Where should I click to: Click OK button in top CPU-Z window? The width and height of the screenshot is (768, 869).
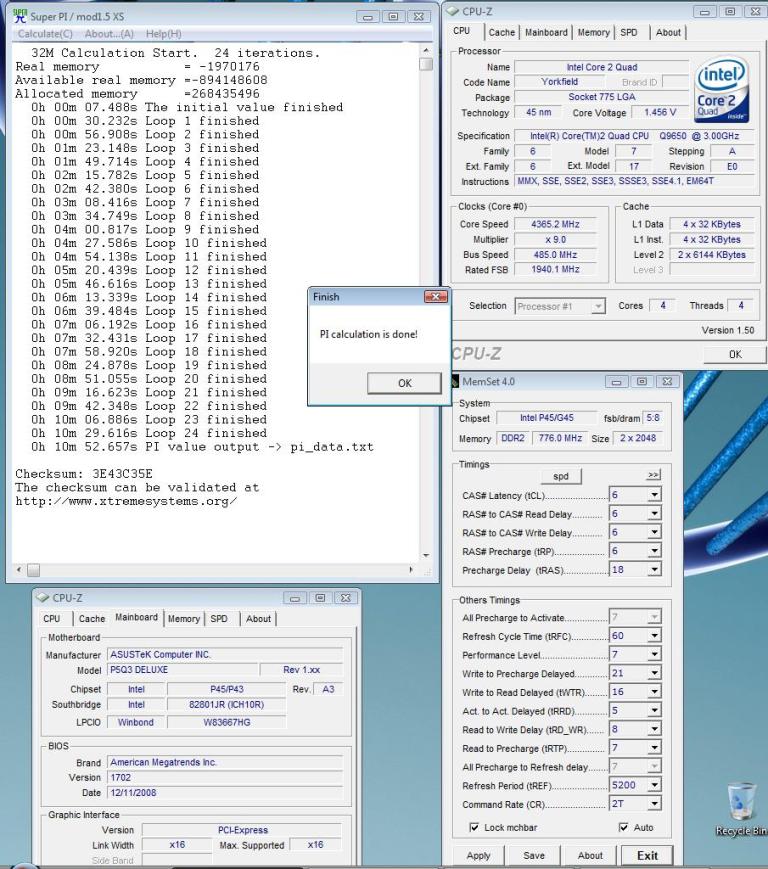click(735, 354)
